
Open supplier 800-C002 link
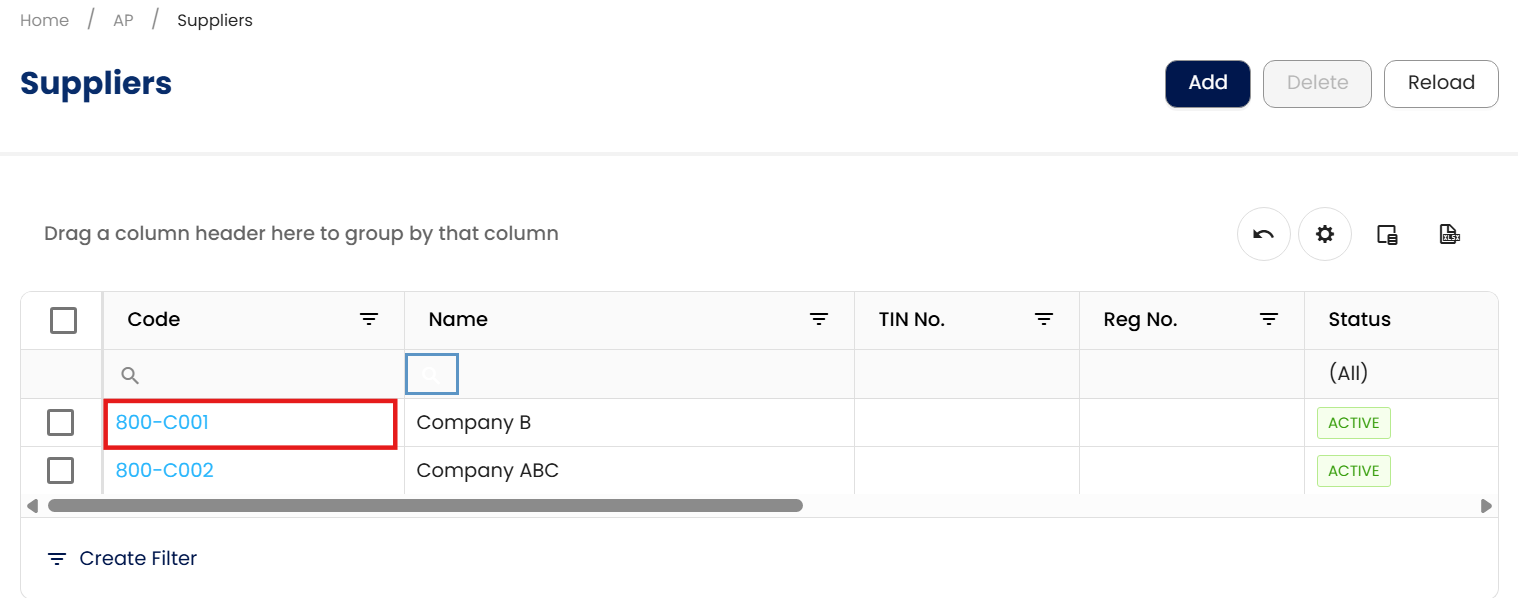point(165,470)
